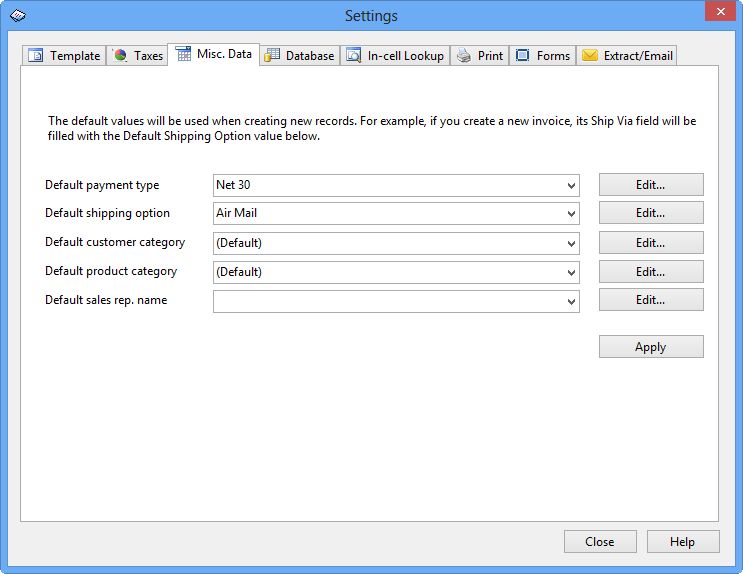Click the Print tab printer icon

coord(464,55)
